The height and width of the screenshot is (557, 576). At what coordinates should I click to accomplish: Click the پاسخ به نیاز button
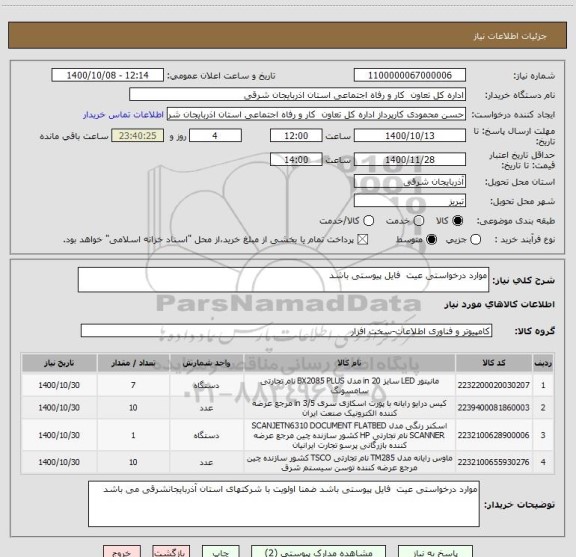click(435, 552)
